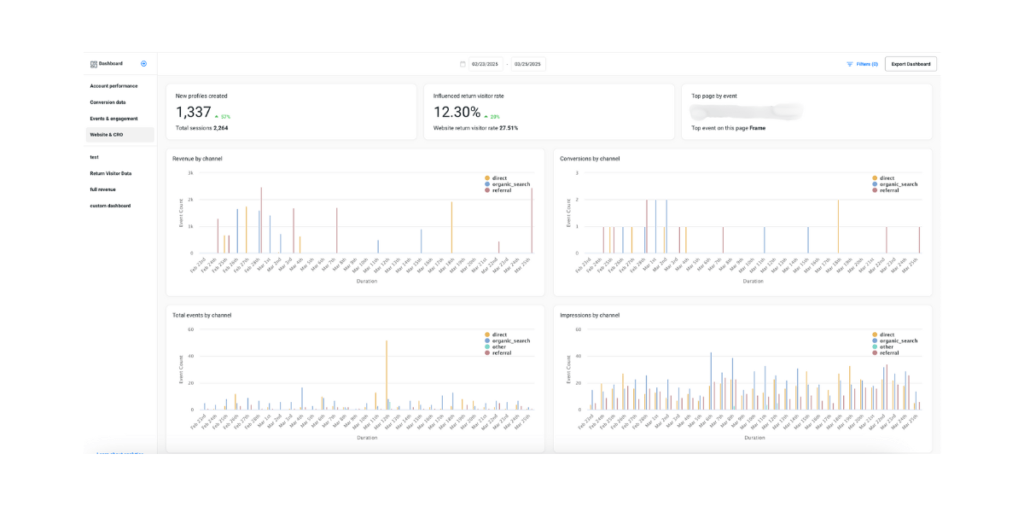
Task: Click the Conversions by channel chart title
Action: pos(590,159)
